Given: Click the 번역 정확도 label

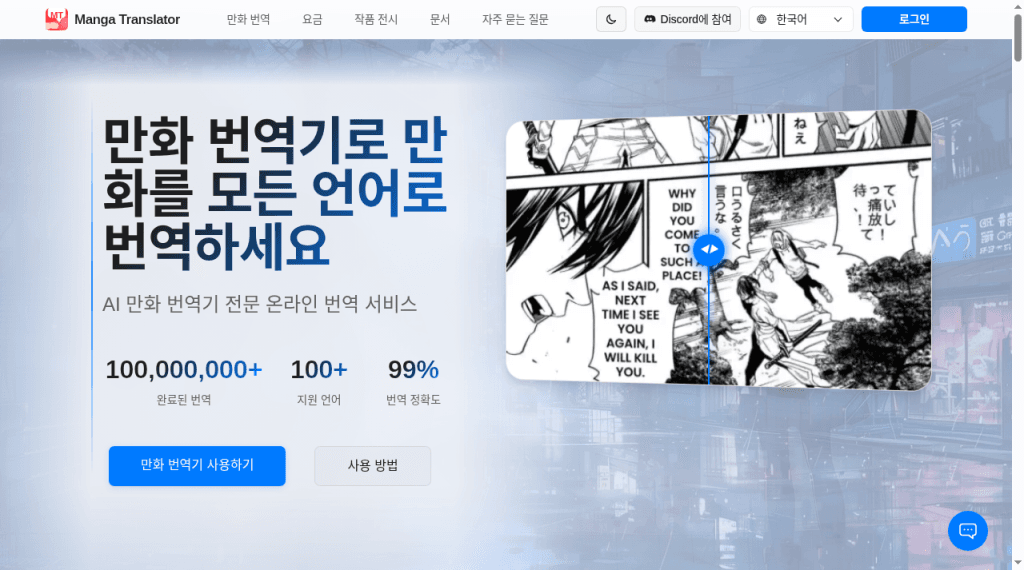Looking at the screenshot, I should coord(413,400).
